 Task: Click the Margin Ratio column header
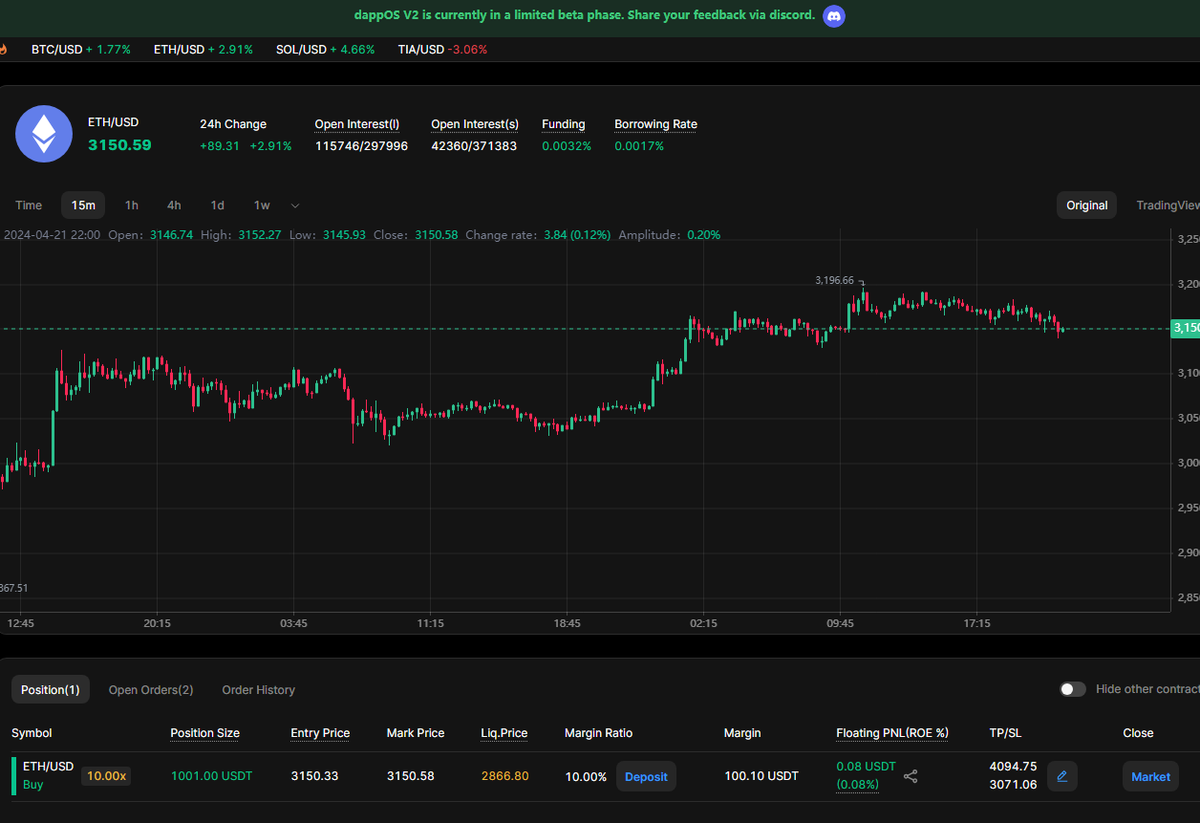[599, 733]
